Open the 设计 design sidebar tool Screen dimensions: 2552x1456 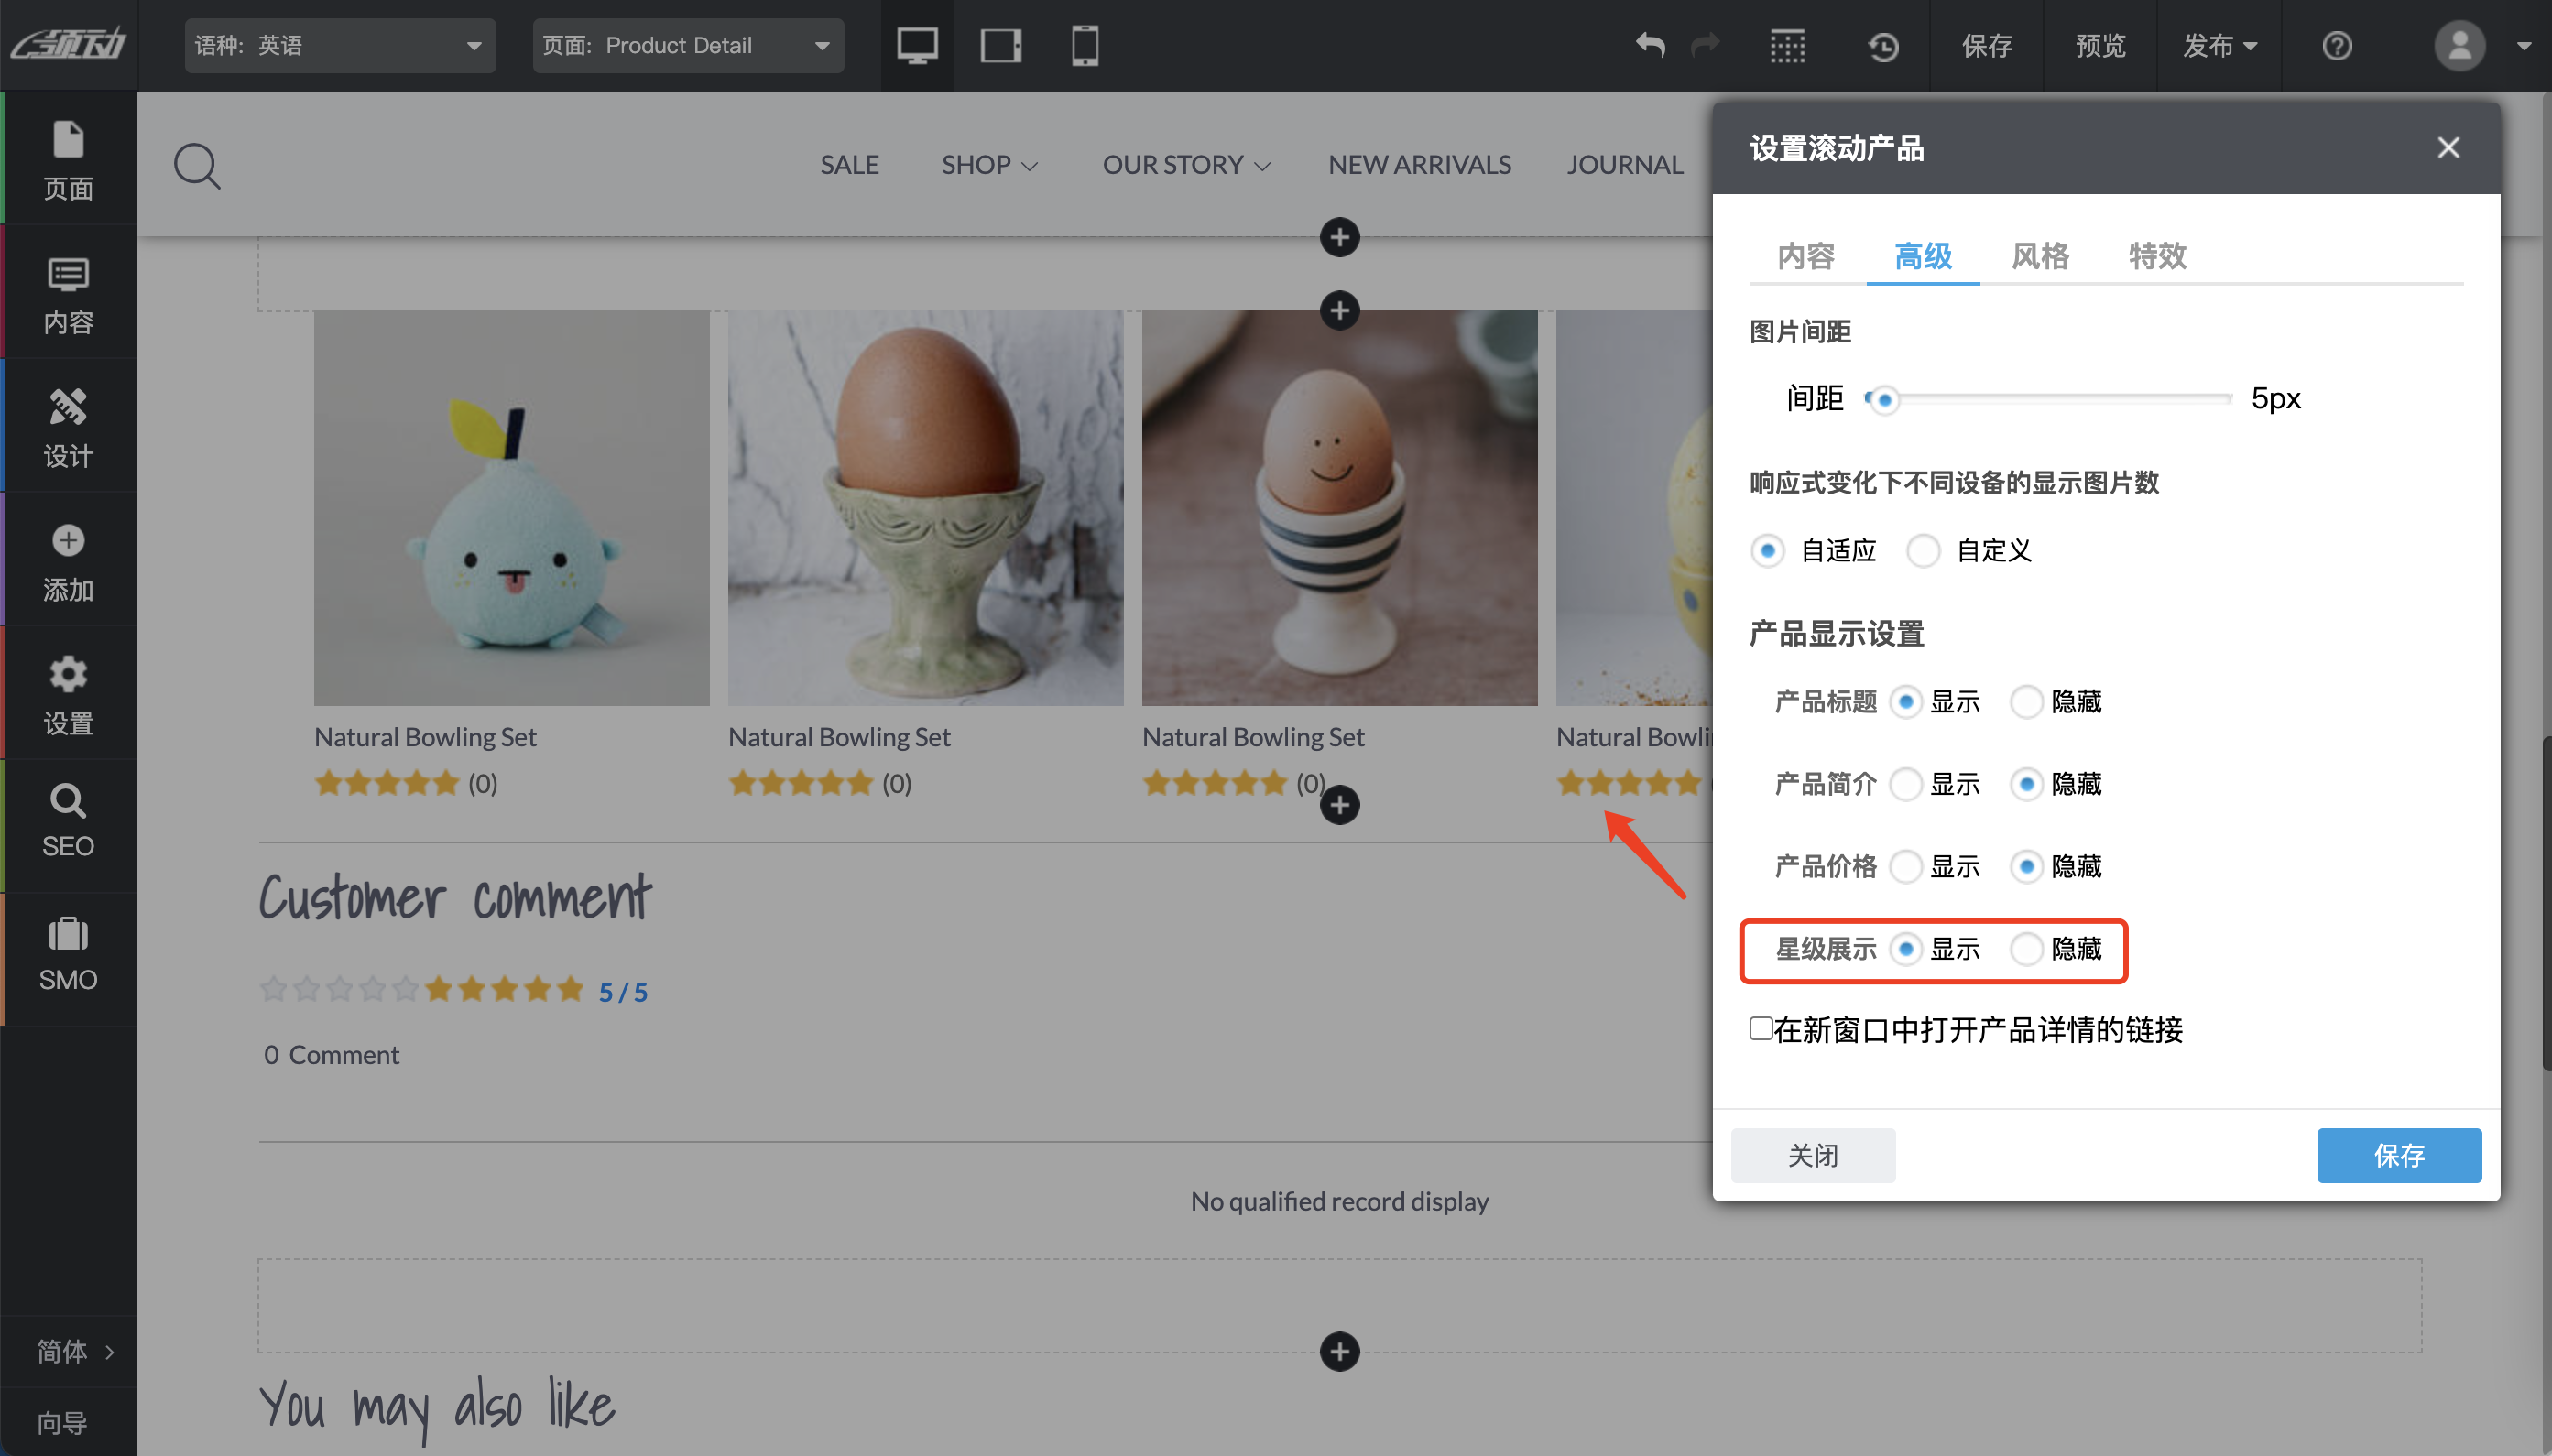[68, 428]
